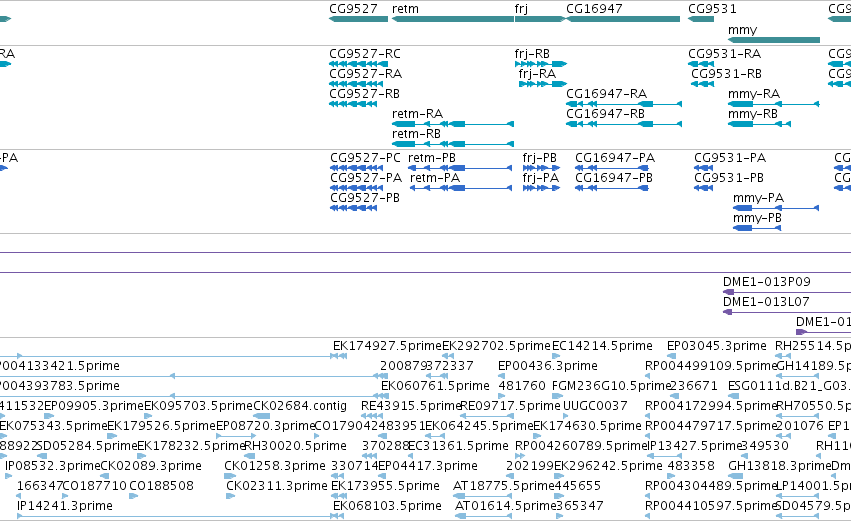
Task: Select EST EP09905.3prime
Action: [x=94, y=406]
